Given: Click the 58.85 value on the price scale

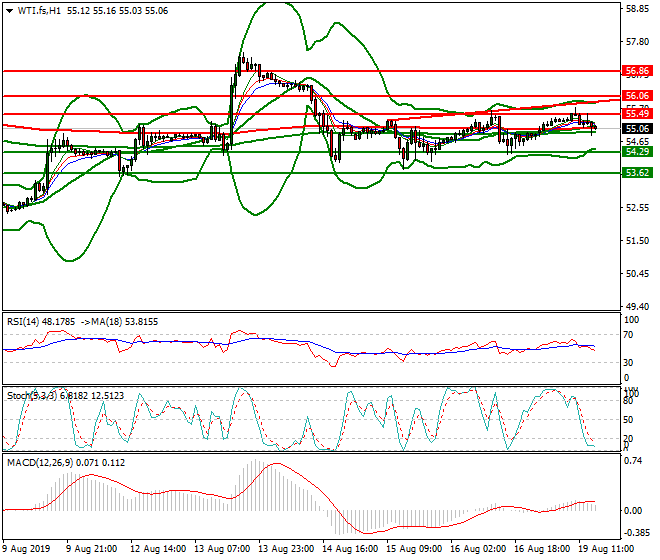Looking at the screenshot, I should pos(637,9).
